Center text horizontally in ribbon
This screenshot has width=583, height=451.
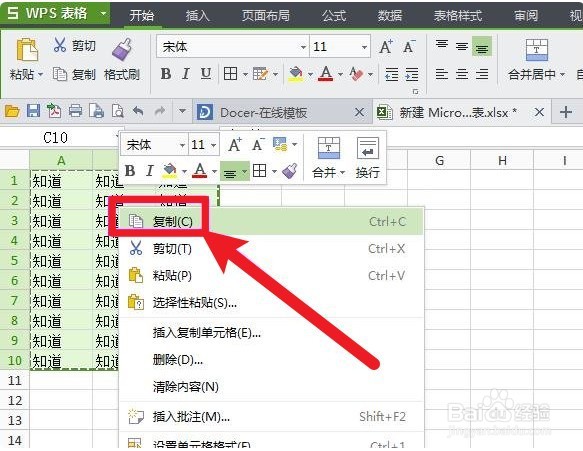(x=462, y=74)
